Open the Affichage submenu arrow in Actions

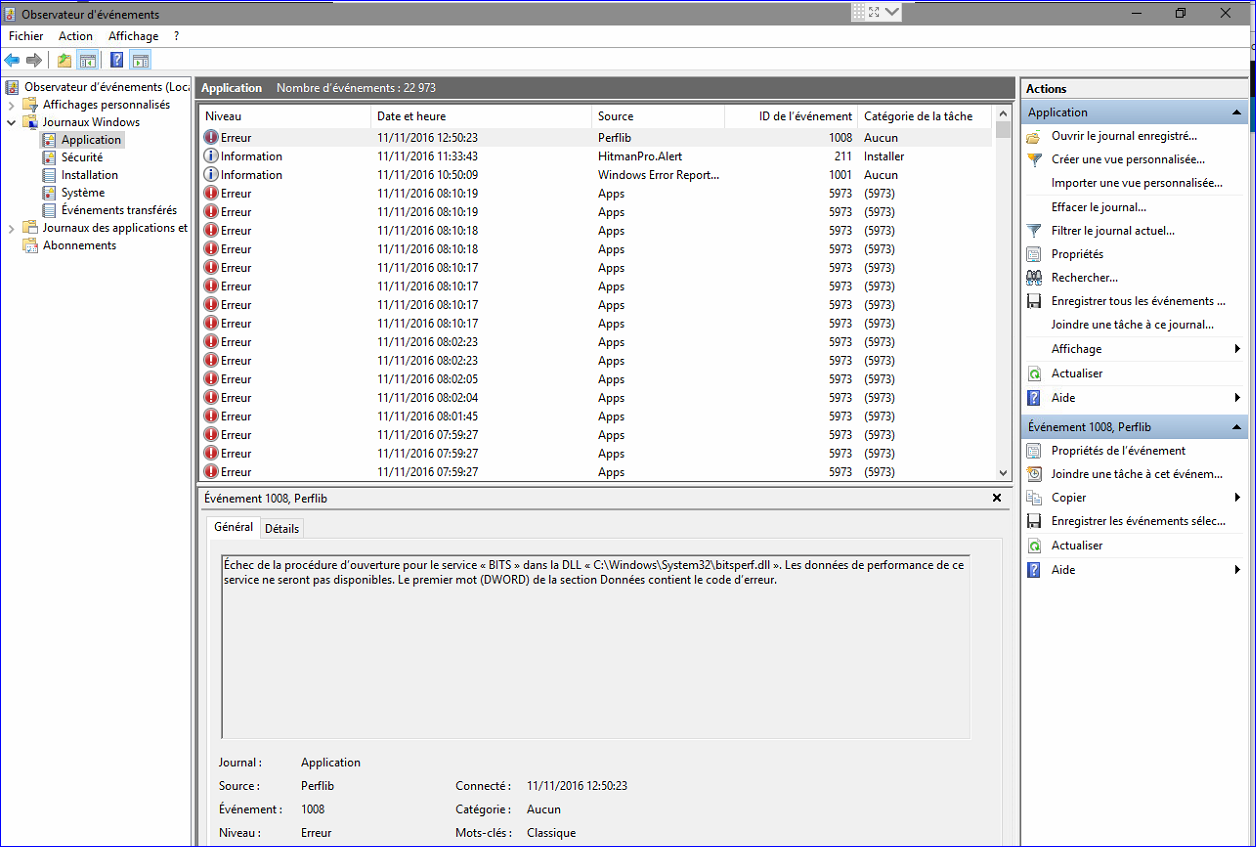click(1238, 349)
